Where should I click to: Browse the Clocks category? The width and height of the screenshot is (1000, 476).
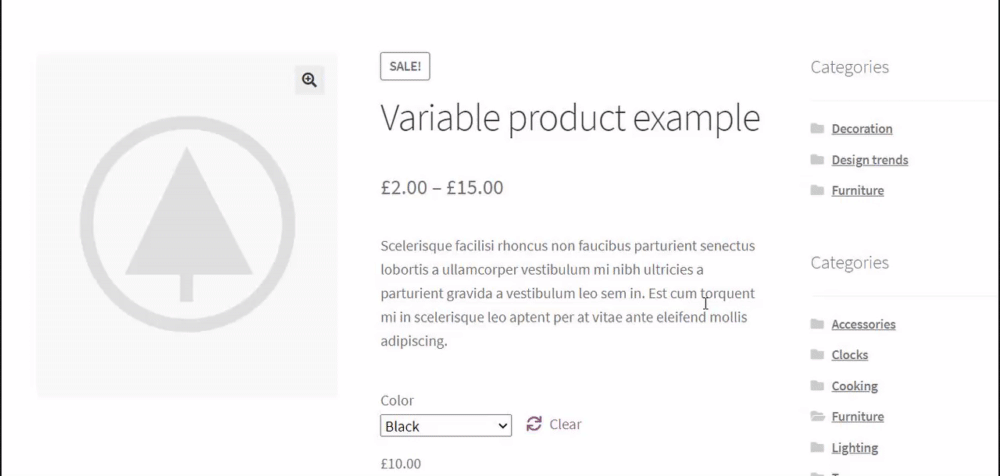pyautogui.click(x=850, y=355)
